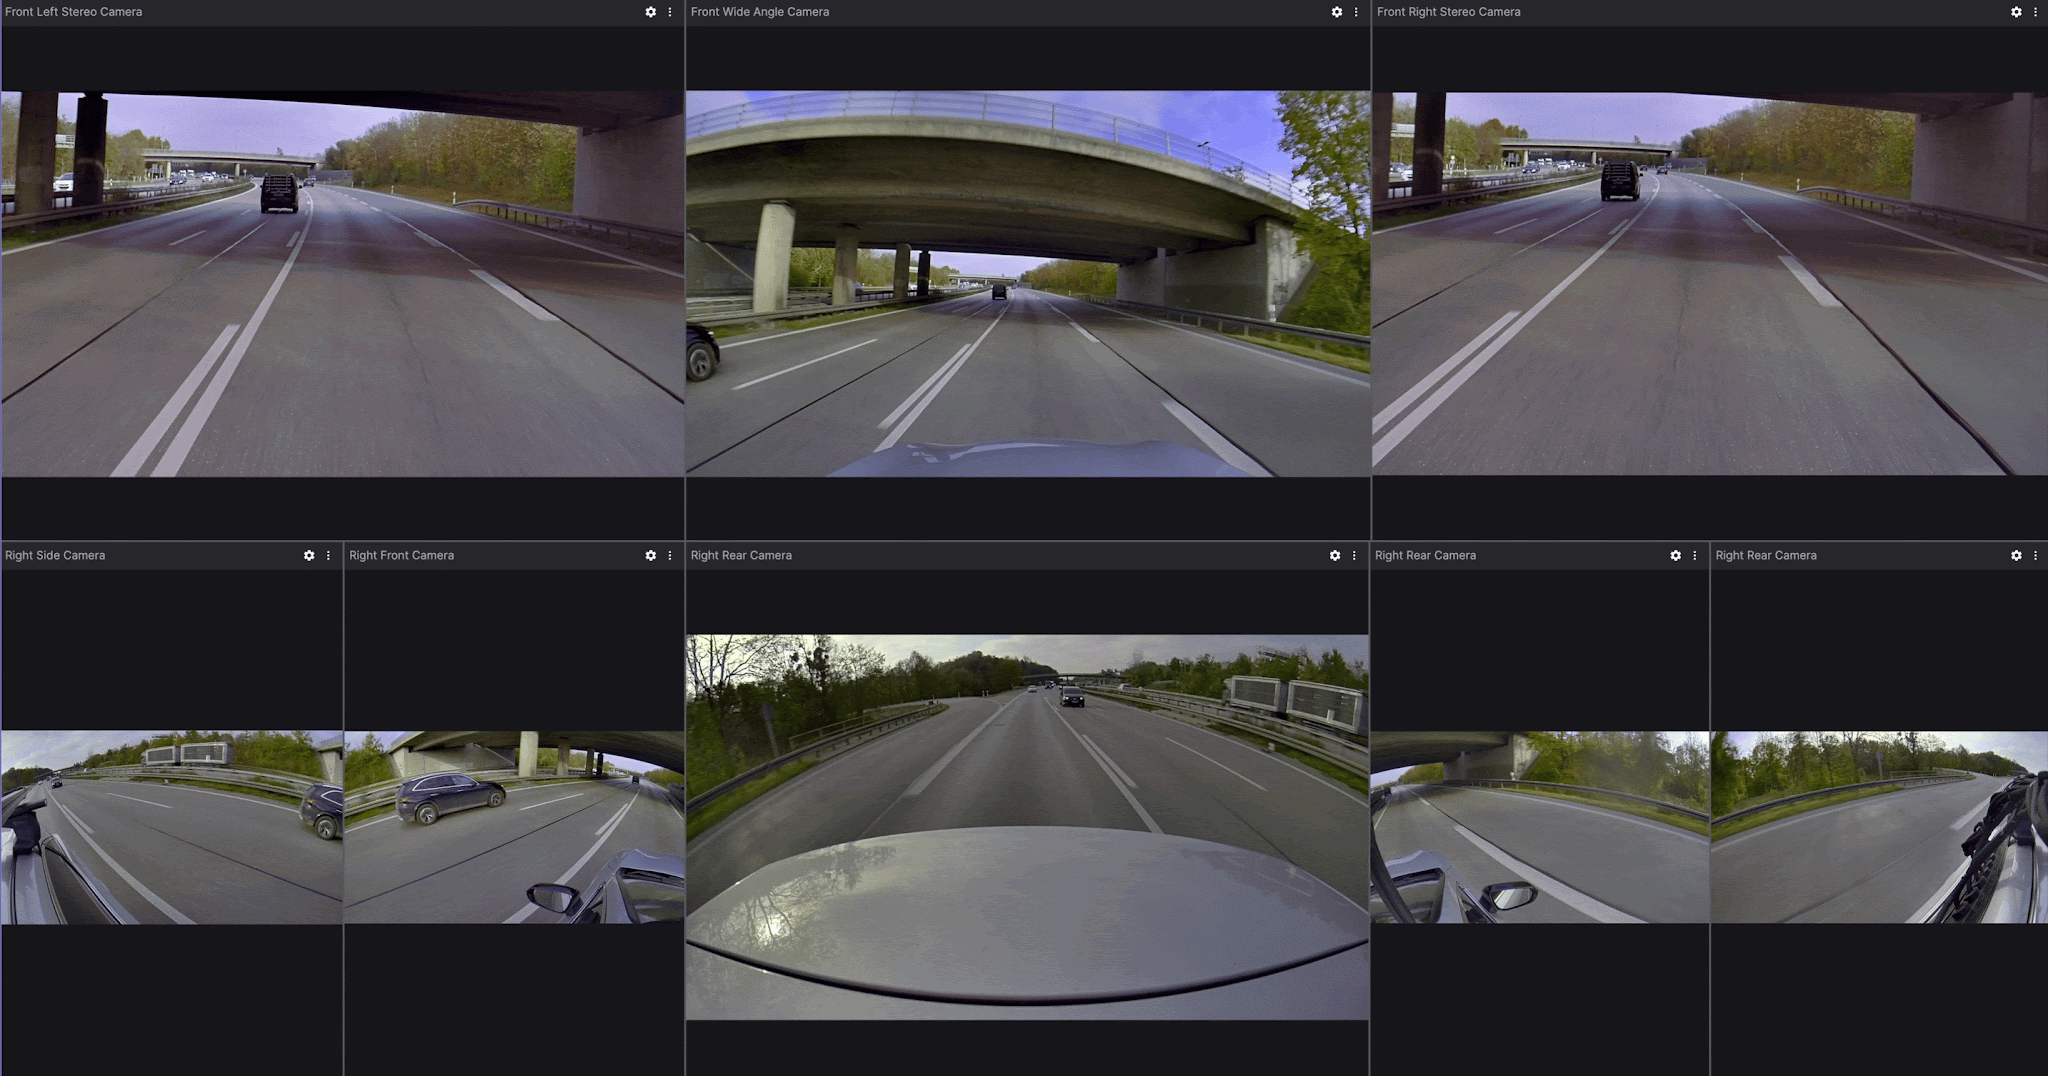Open the Right Side Camera settings gear

coord(309,555)
